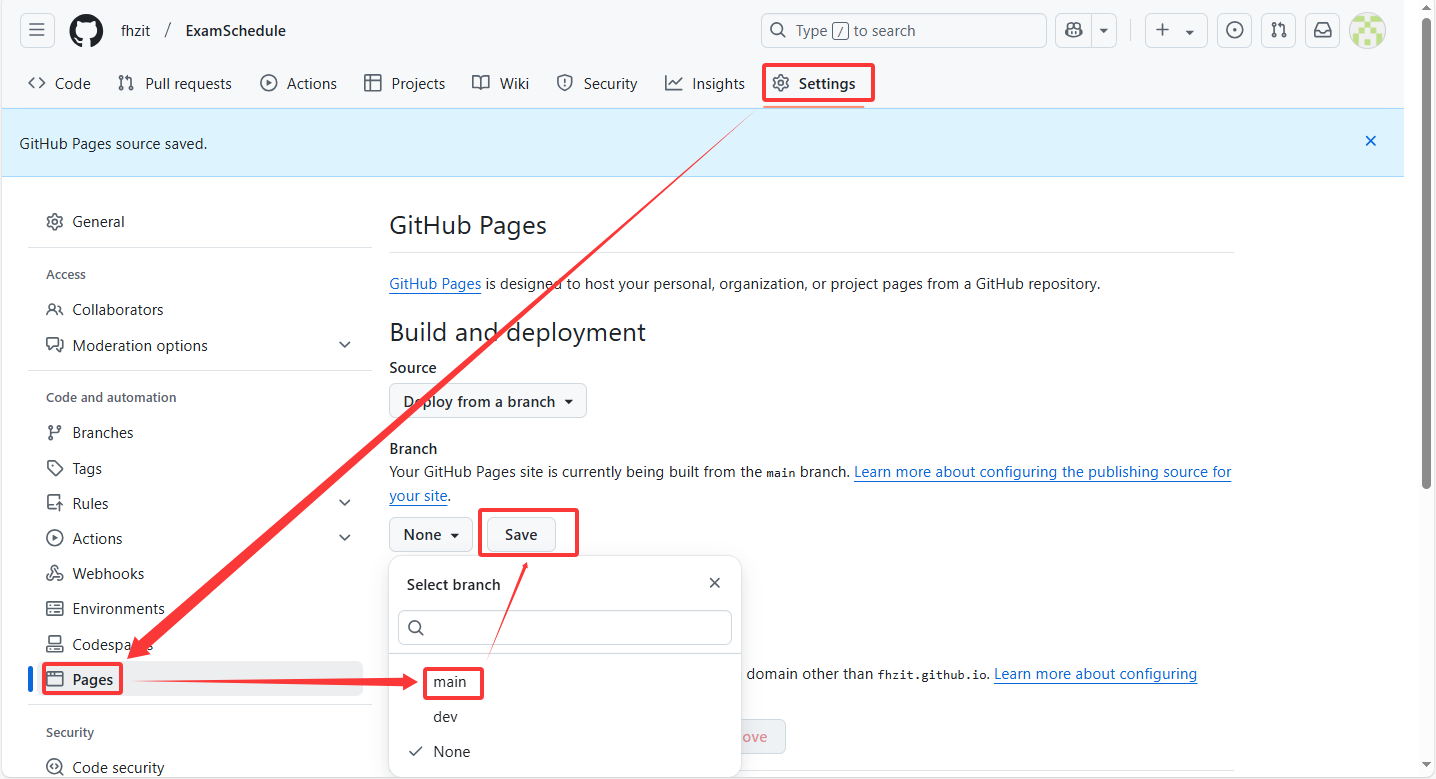Expand the Rules sidebar section
The width and height of the screenshot is (1436, 779).
coord(345,503)
